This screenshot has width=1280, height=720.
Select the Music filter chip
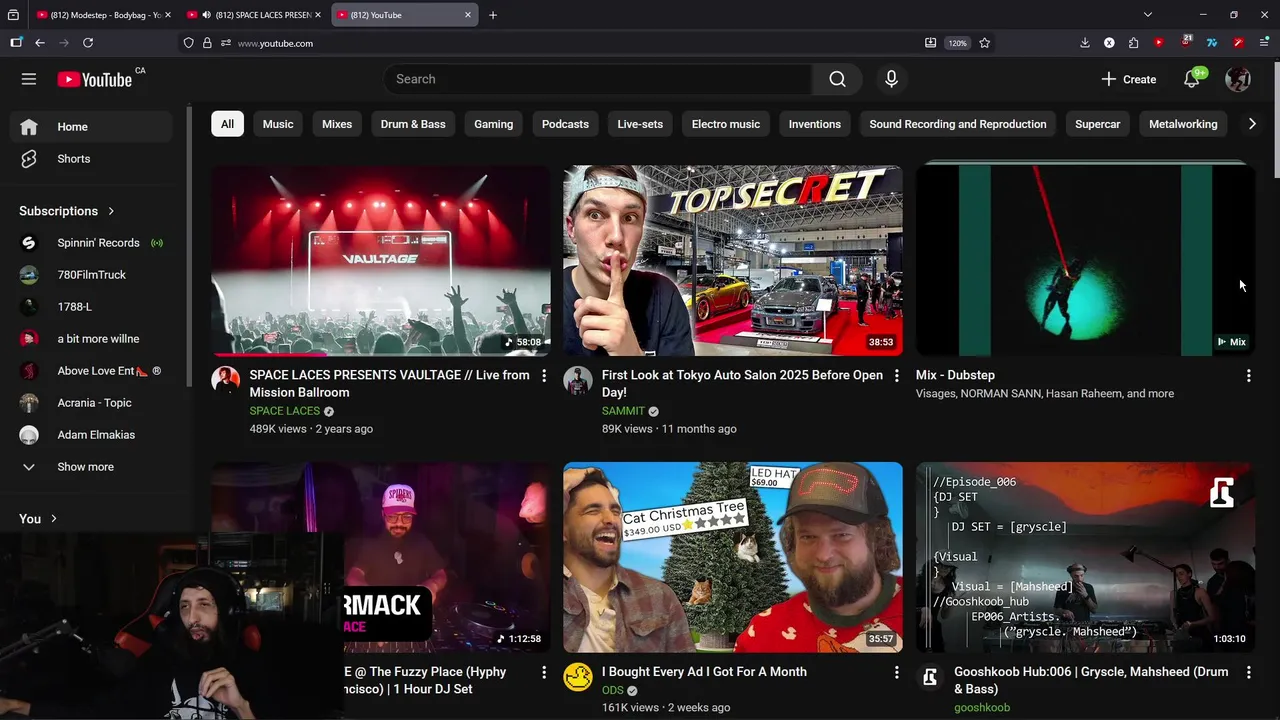[278, 124]
